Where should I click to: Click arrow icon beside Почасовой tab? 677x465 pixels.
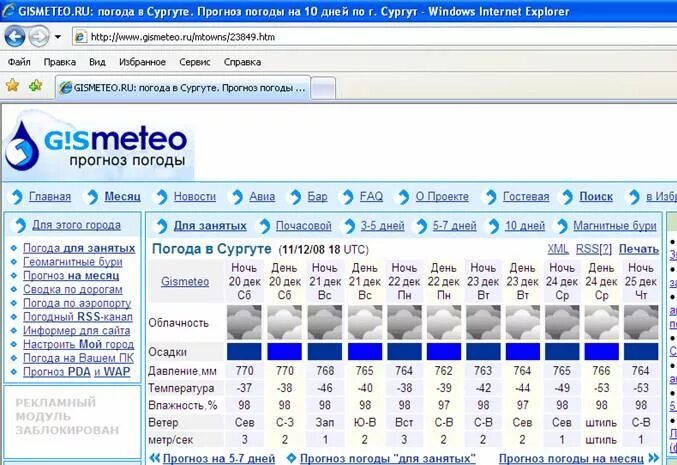264,226
